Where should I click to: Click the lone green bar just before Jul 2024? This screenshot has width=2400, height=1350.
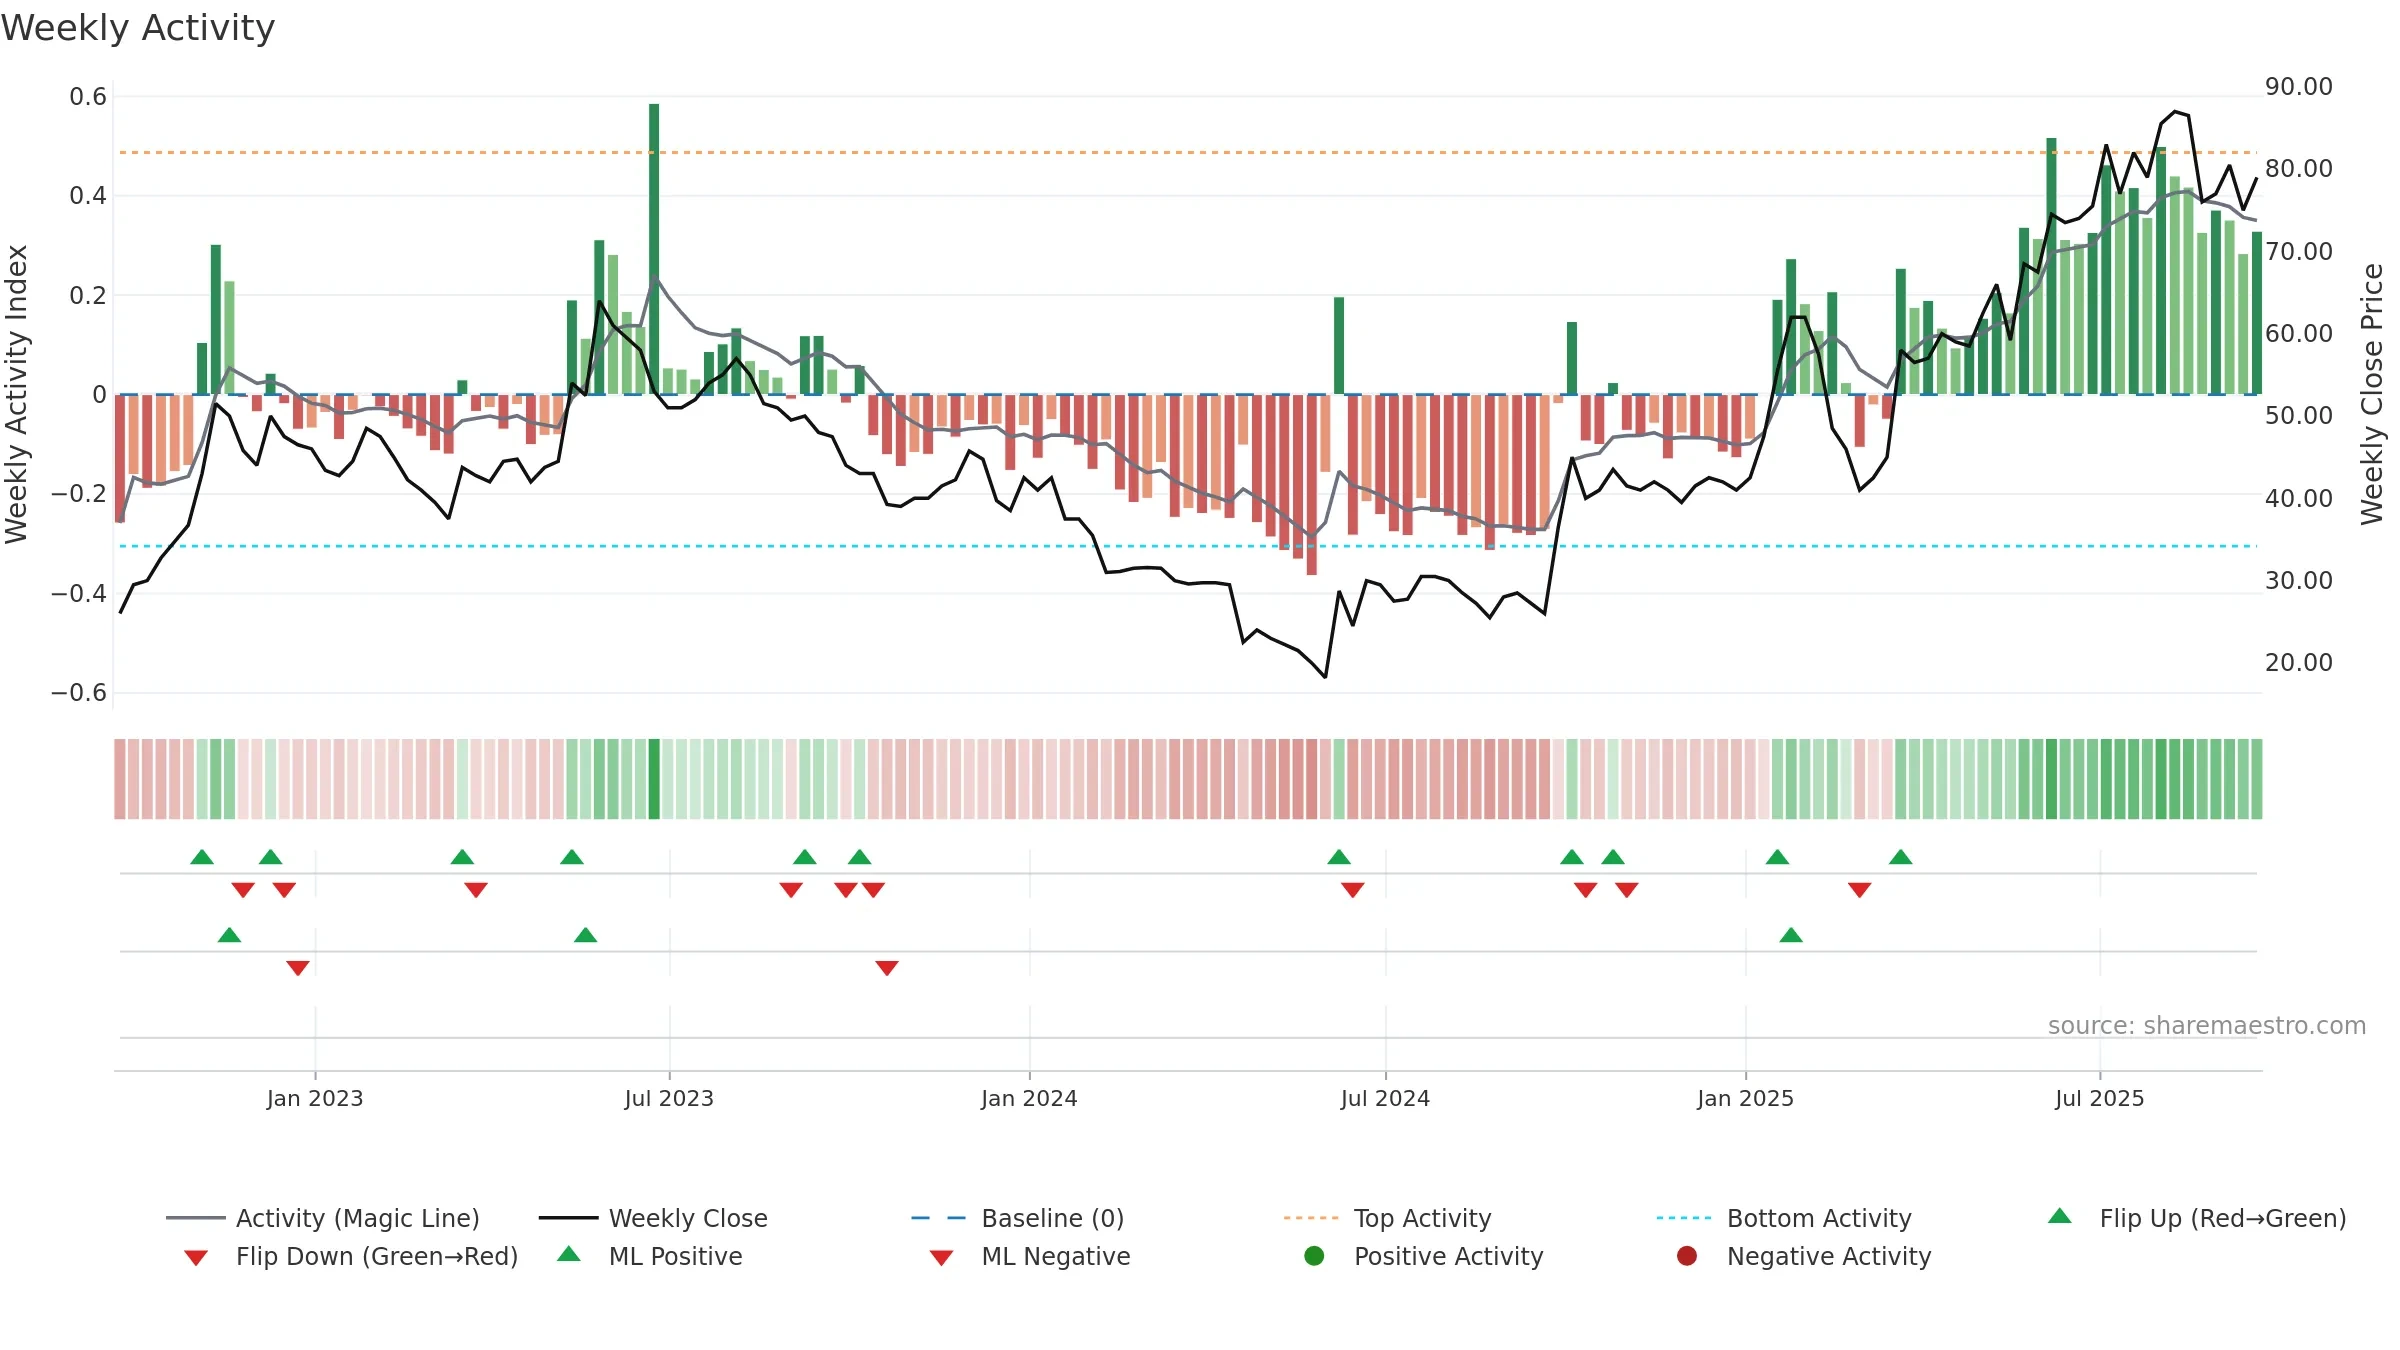coord(1339,346)
